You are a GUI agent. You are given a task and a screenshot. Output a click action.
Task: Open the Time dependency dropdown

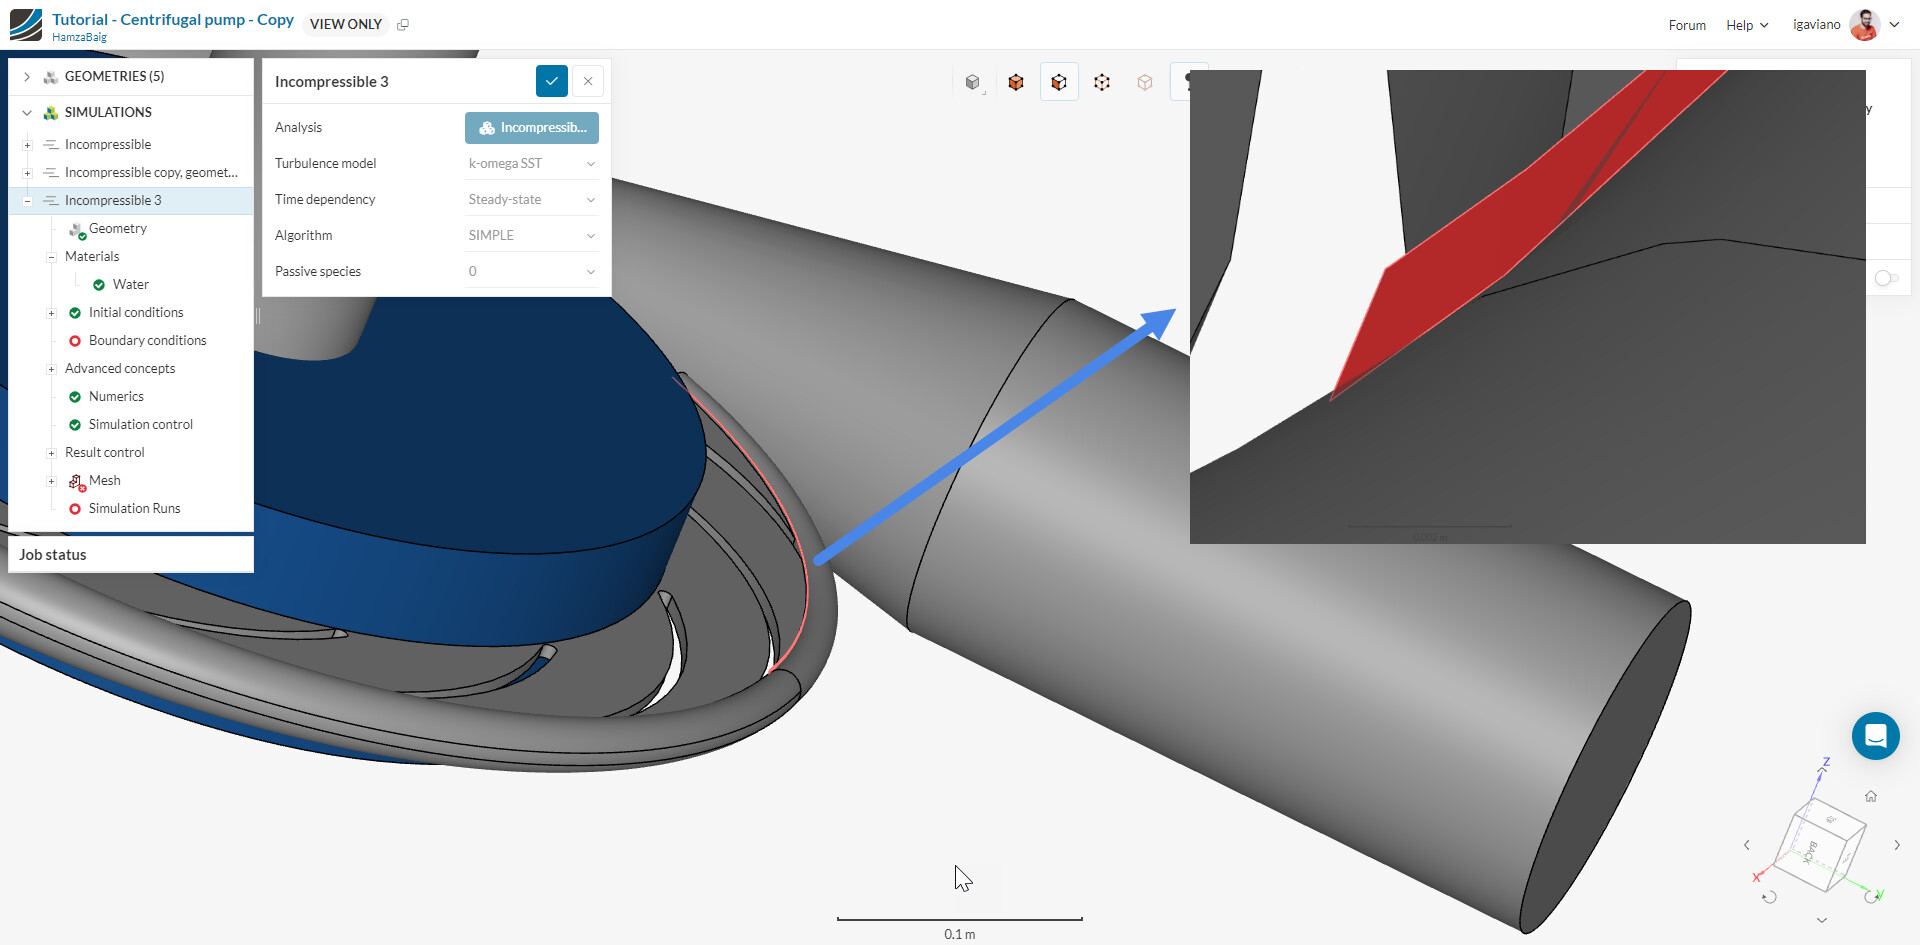pyautogui.click(x=532, y=200)
